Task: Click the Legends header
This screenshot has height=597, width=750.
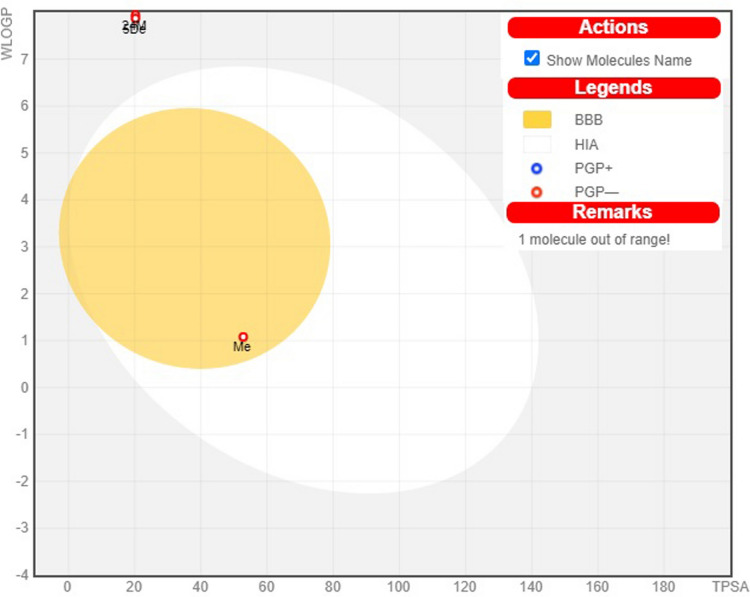Action: click(614, 88)
